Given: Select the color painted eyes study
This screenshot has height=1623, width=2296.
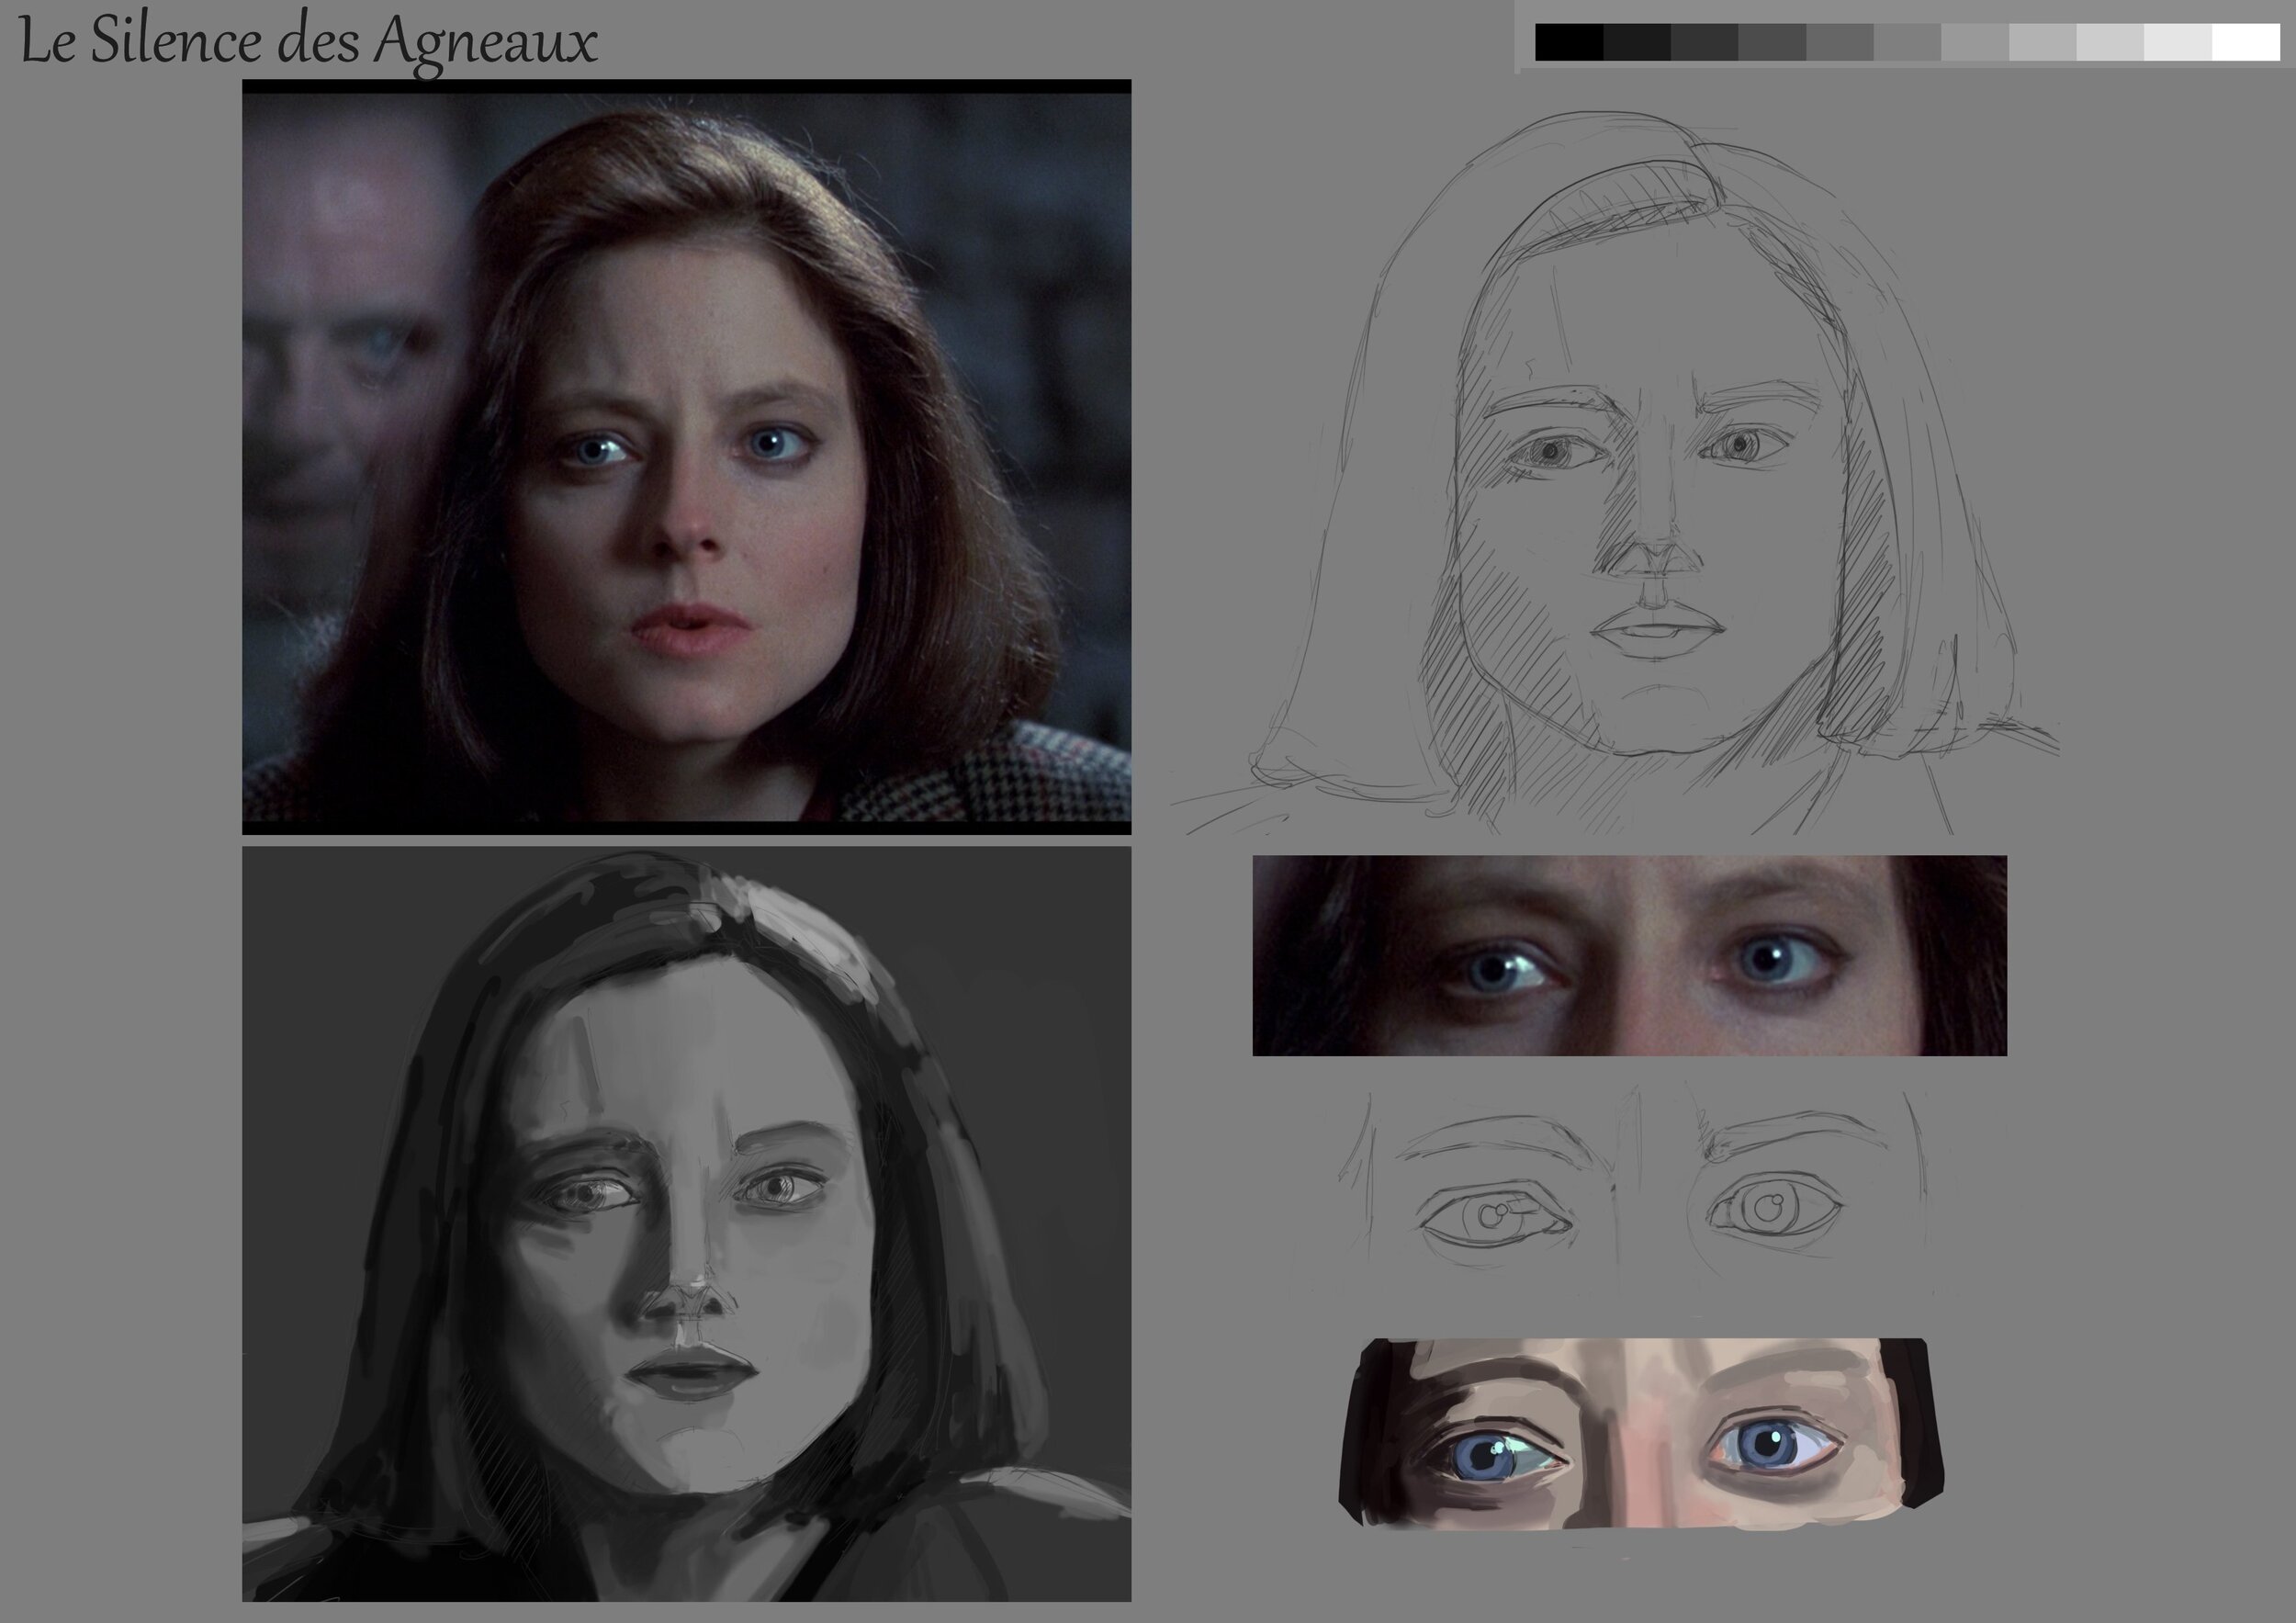Looking at the screenshot, I should point(1640,1432).
